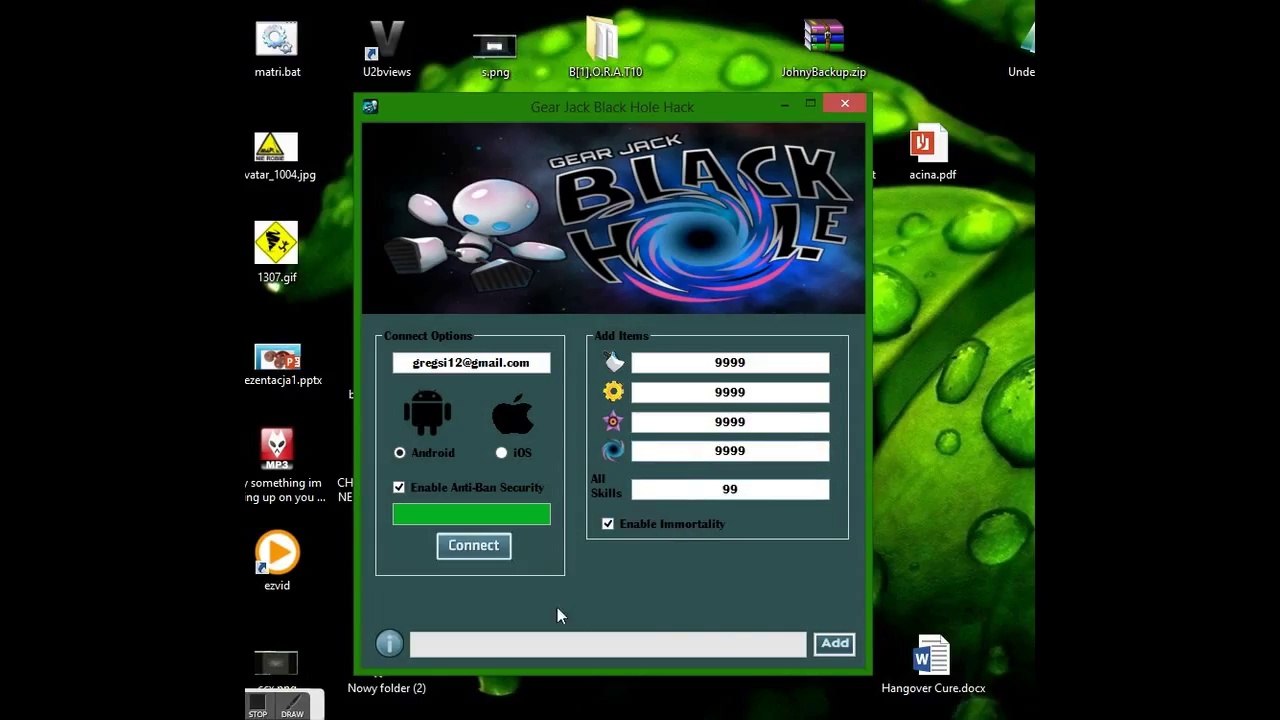Click the 9999 field beside black hole icon
The image size is (1280, 720).
coord(730,451)
